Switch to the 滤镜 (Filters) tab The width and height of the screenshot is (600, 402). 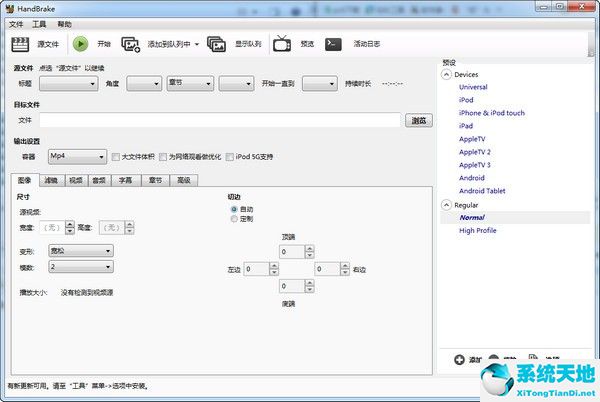pyautogui.click(x=52, y=180)
